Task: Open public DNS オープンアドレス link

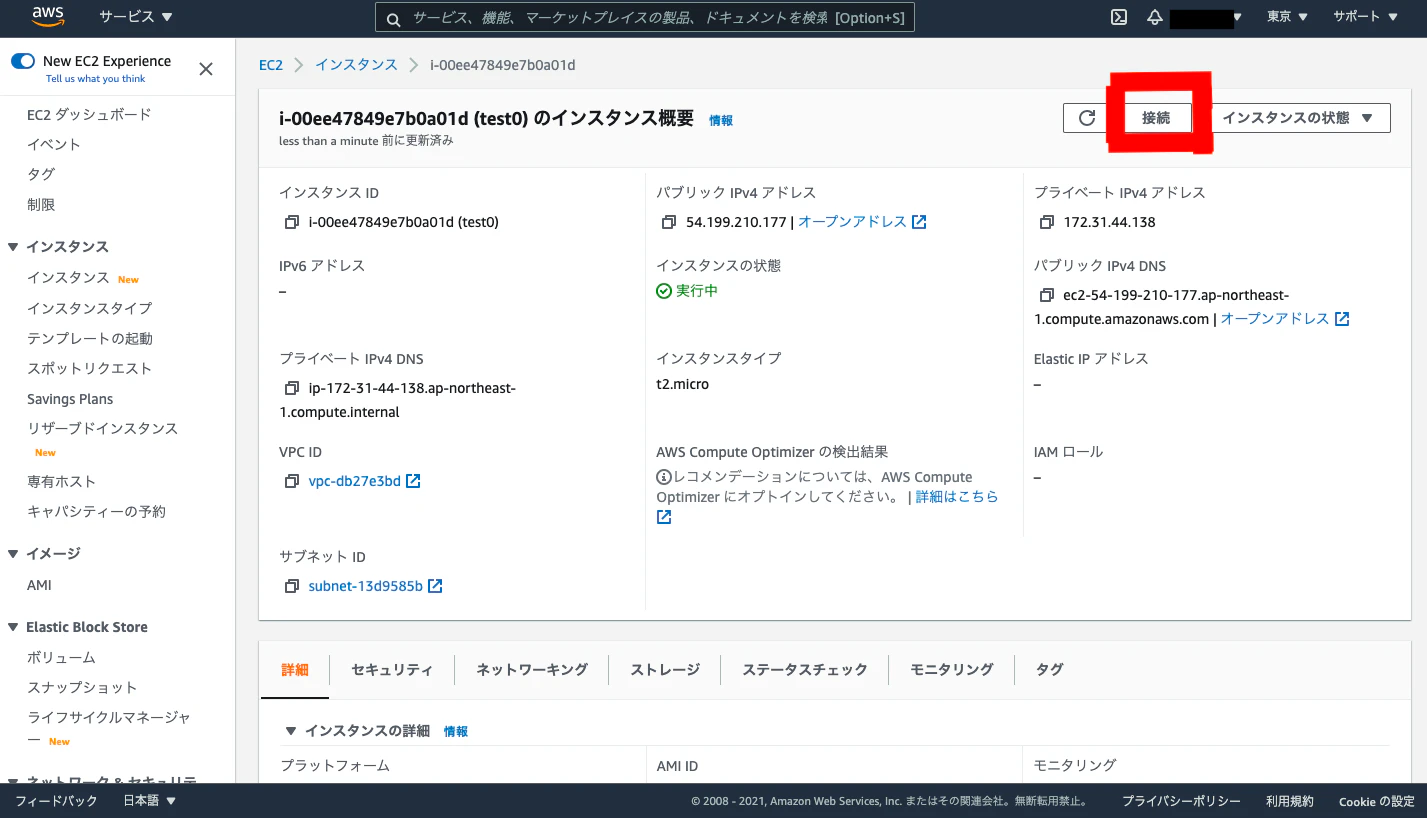Action: click(1275, 319)
